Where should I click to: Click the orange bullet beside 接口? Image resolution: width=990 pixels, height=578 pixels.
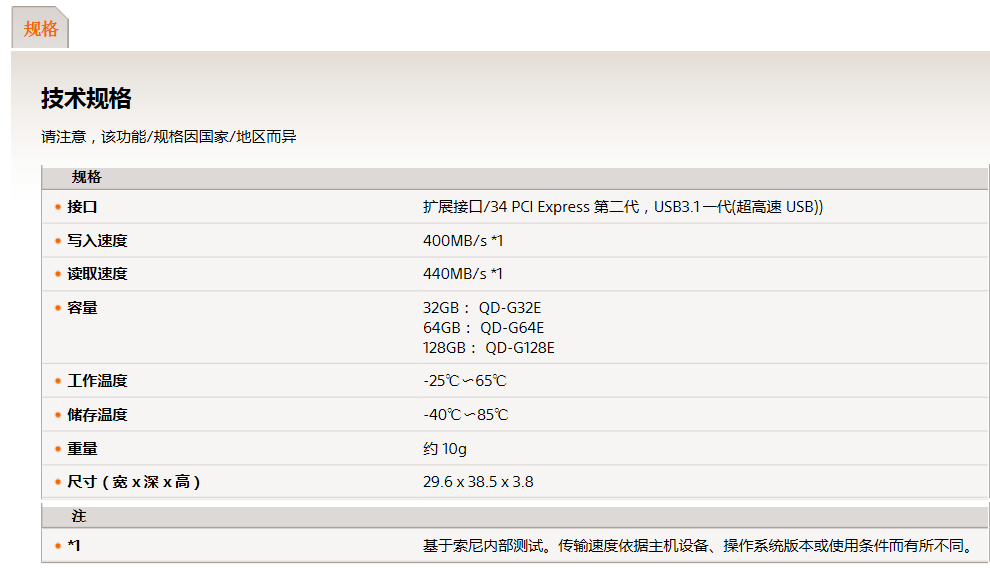click(x=58, y=207)
